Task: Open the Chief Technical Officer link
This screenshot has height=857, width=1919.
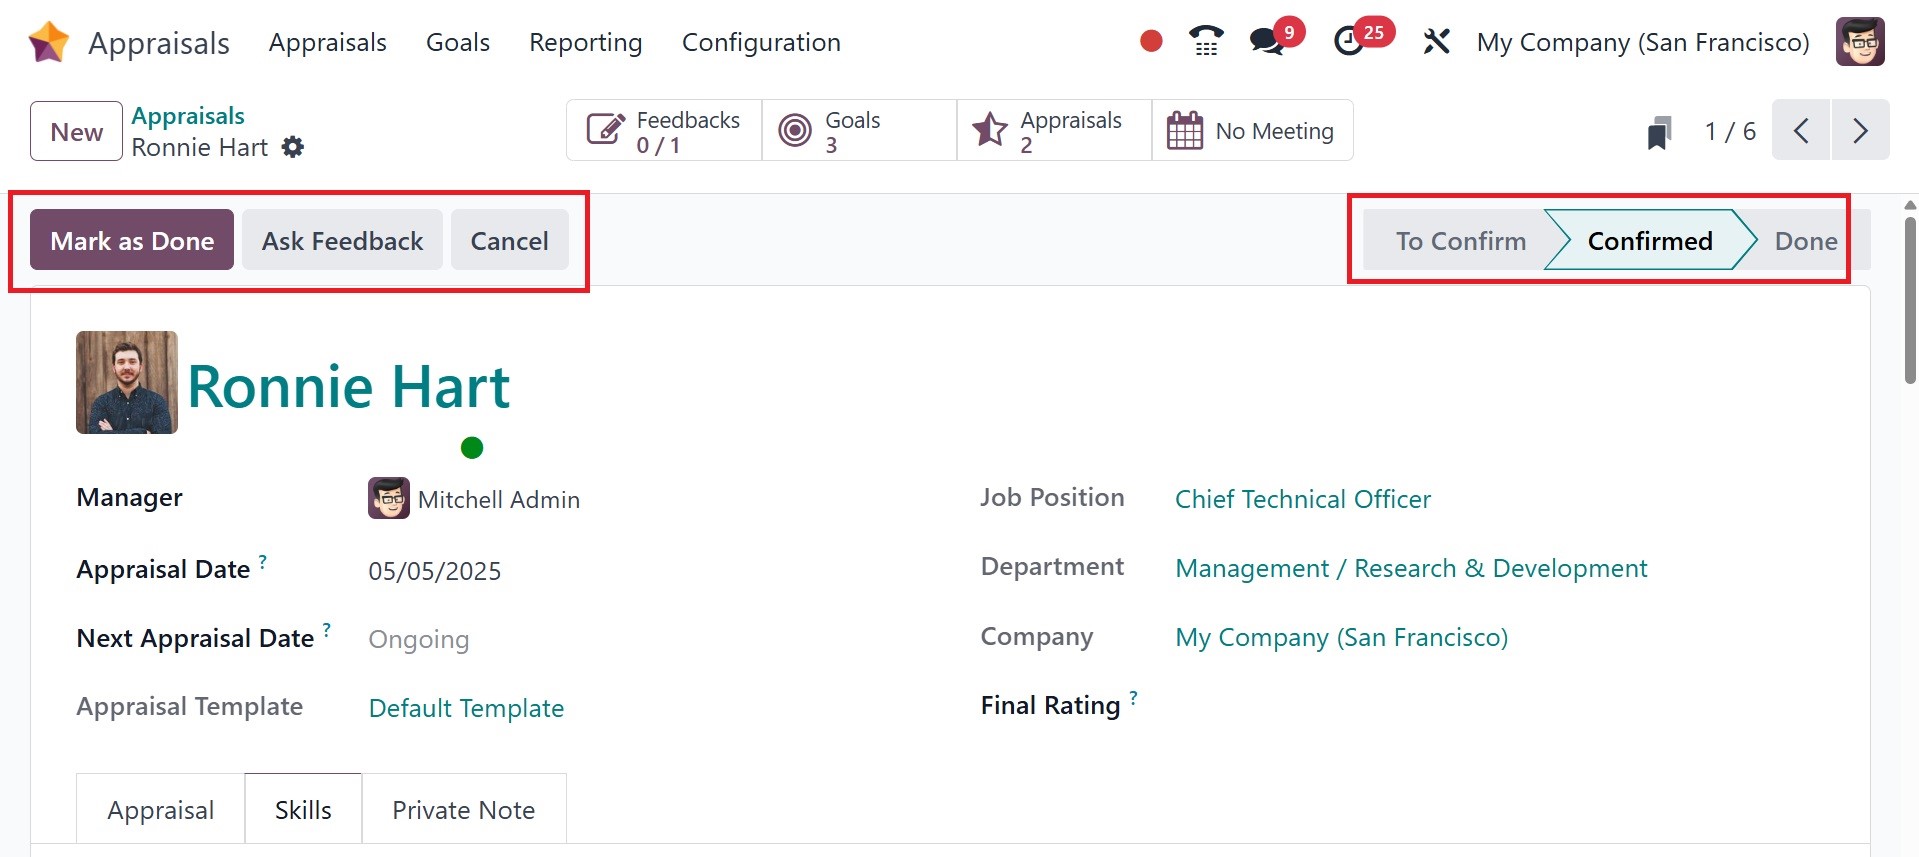Action: click(x=1302, y=499)
